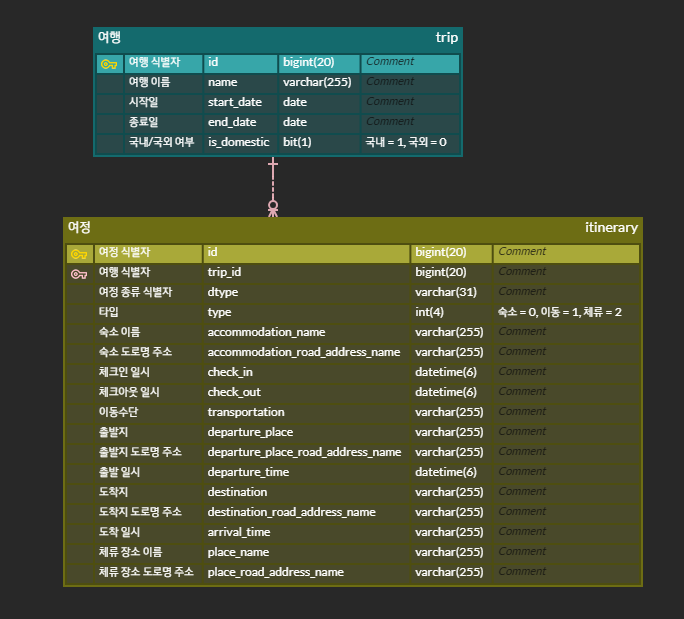This screenshot has width=684, height=619.
Task: Click the '숙소 = 0, 이동 = 1, 체류 = 2' comment
Action: click(566, 313)
